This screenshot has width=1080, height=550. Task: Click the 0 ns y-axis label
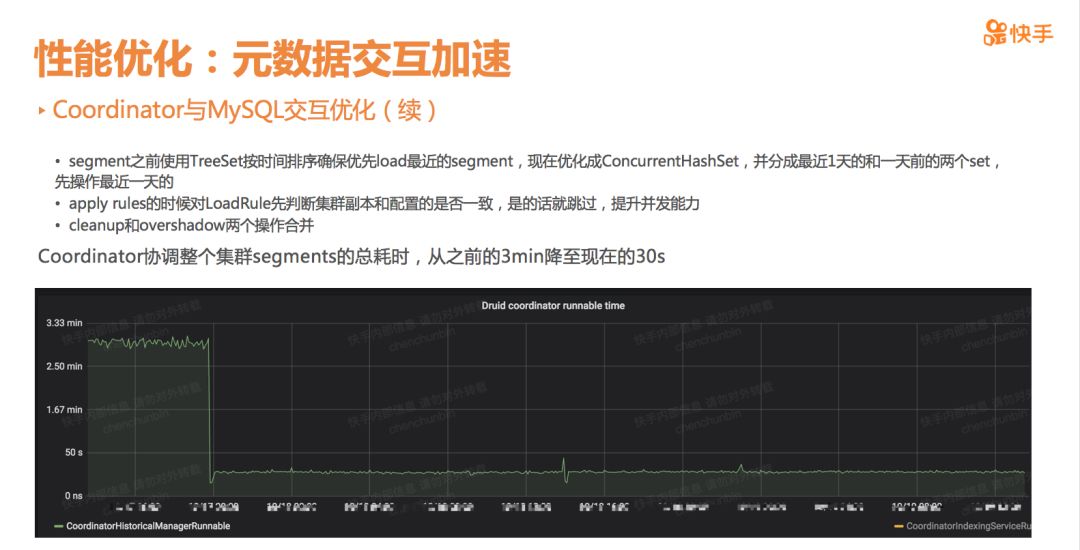point(74,496)
